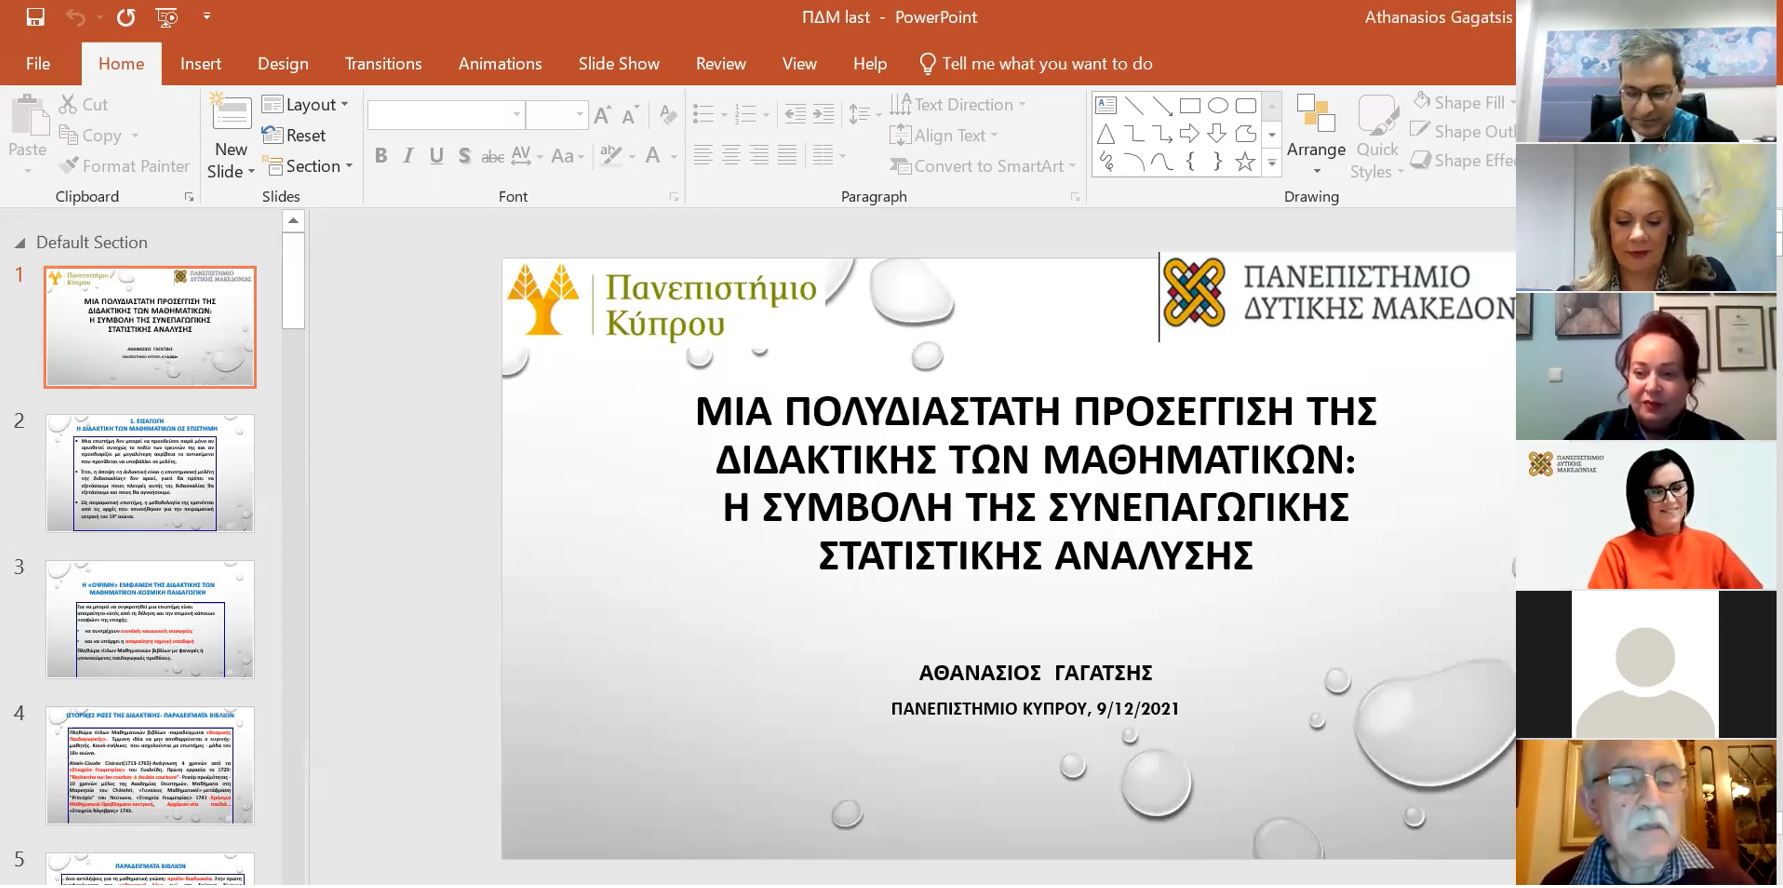1783x888 pixels.
Task: Click Convert to SmartArt button
Action: tap(984, 166)
